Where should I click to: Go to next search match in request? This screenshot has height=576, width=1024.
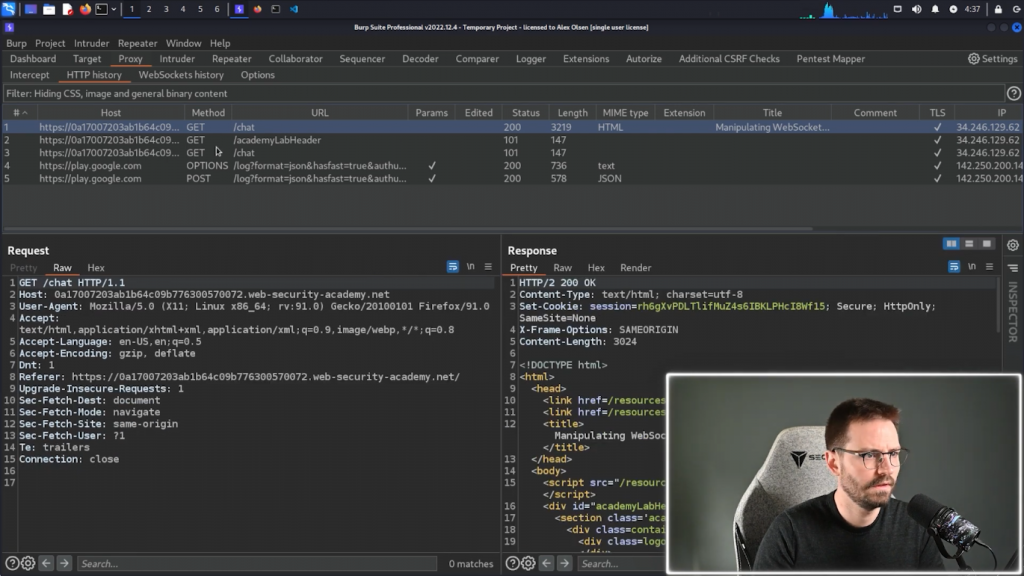tap(64, 564)
